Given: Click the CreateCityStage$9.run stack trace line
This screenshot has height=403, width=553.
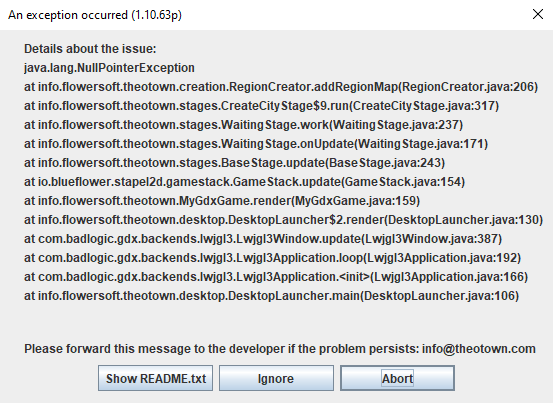Looking at the screenshot, I should 261,106.
